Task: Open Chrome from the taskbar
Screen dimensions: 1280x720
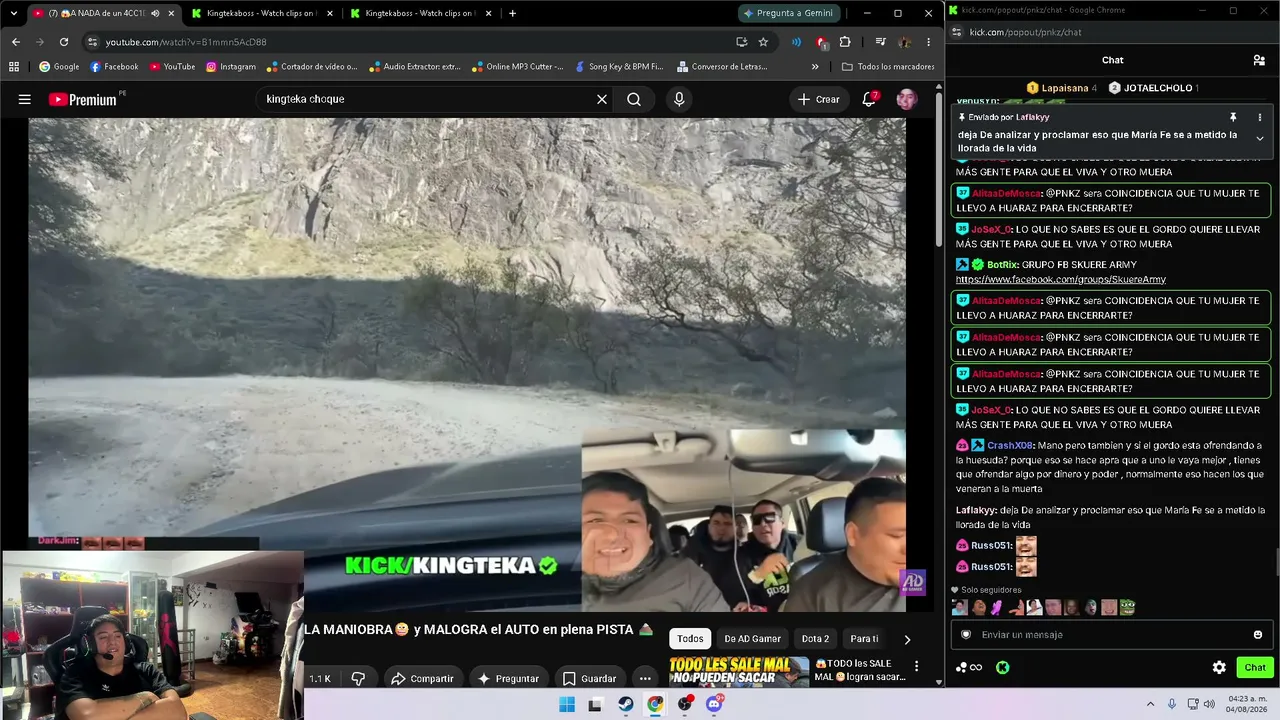Action: (654, 704)
